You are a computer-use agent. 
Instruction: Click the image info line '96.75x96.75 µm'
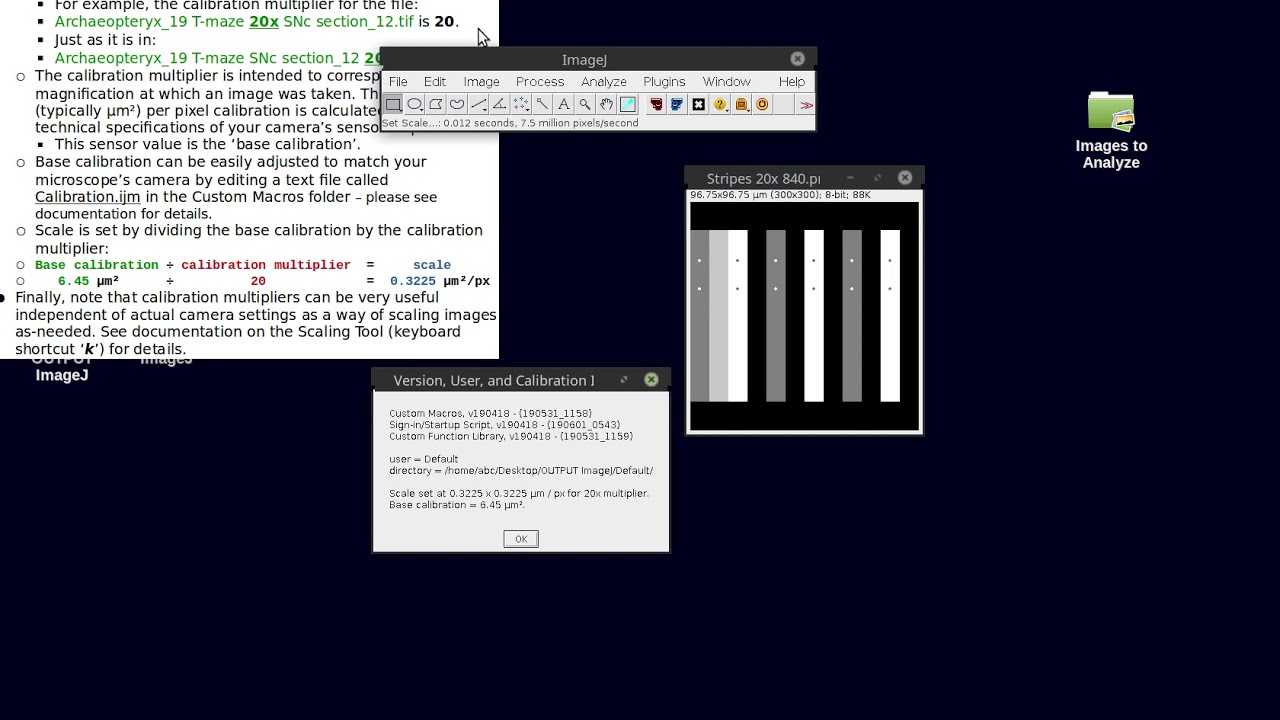(x=780, y=195)
